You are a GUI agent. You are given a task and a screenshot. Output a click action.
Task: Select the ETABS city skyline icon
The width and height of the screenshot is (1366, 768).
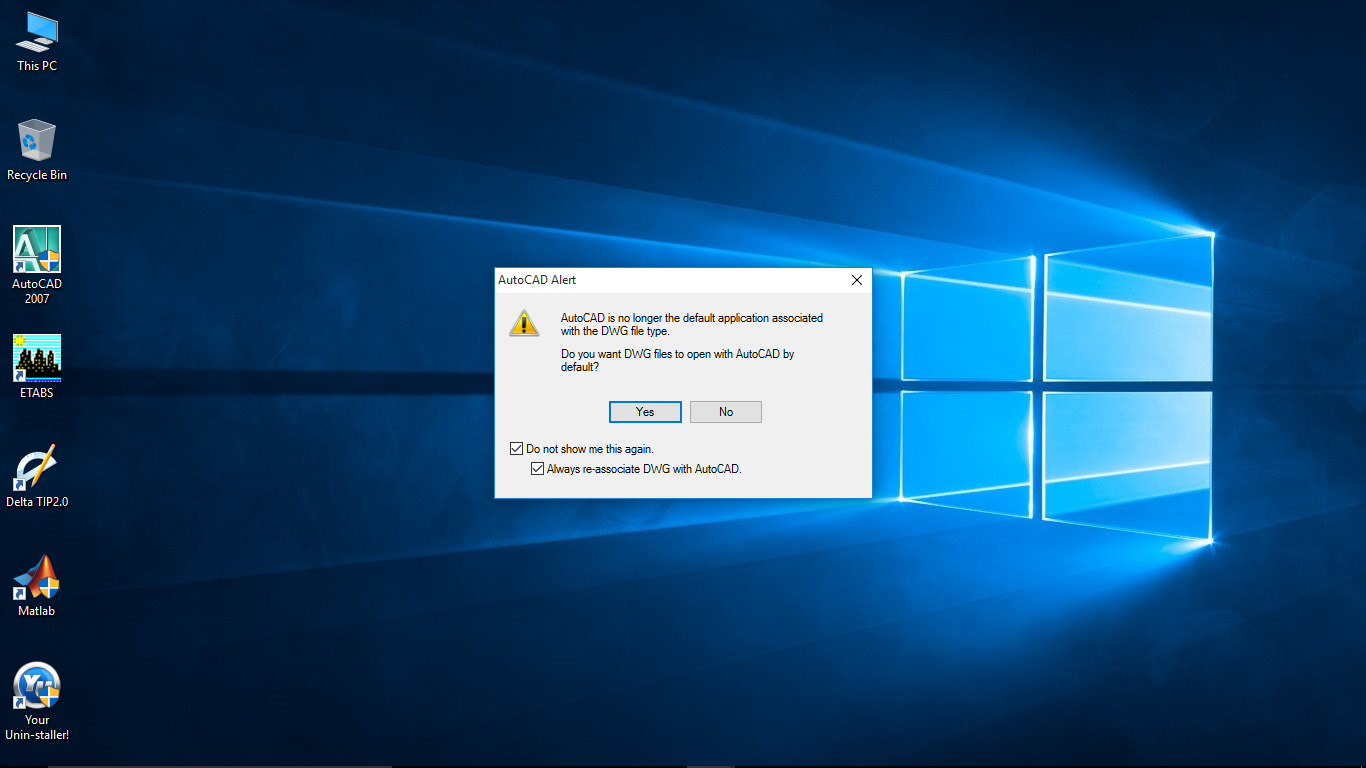37,358
